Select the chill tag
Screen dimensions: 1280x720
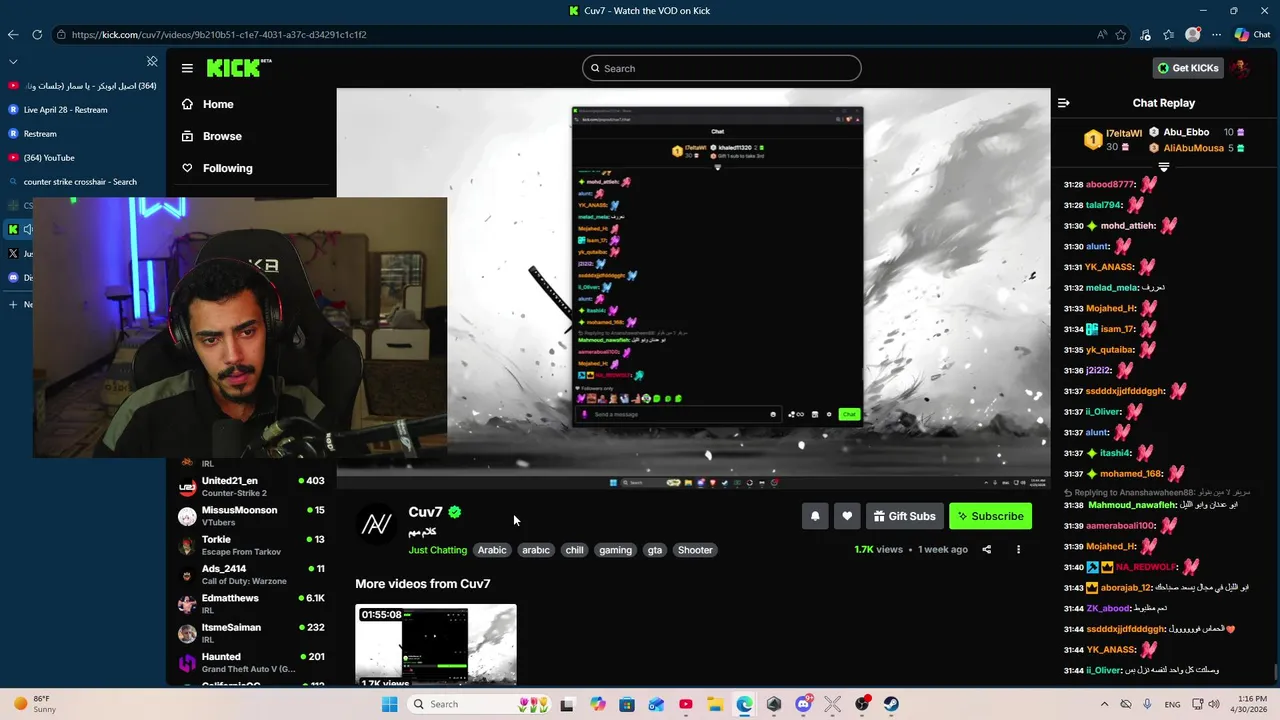point(574,550)
